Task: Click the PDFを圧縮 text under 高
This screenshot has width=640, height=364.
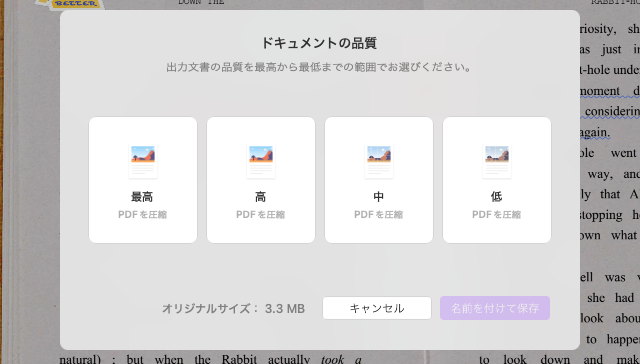Action: pos(260,215)
